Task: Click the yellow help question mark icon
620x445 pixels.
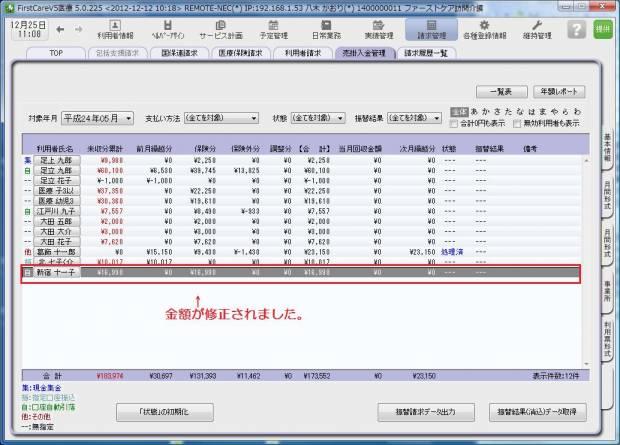Action: tap(575, 28)
